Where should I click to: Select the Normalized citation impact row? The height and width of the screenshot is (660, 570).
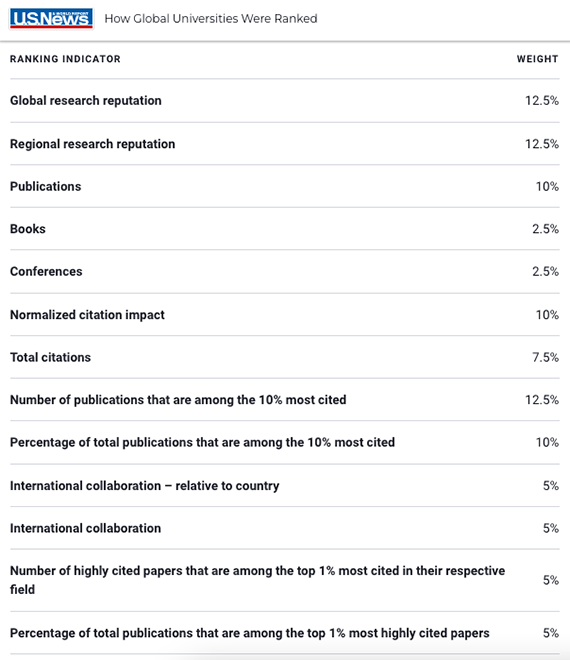(x=285, y=315)
